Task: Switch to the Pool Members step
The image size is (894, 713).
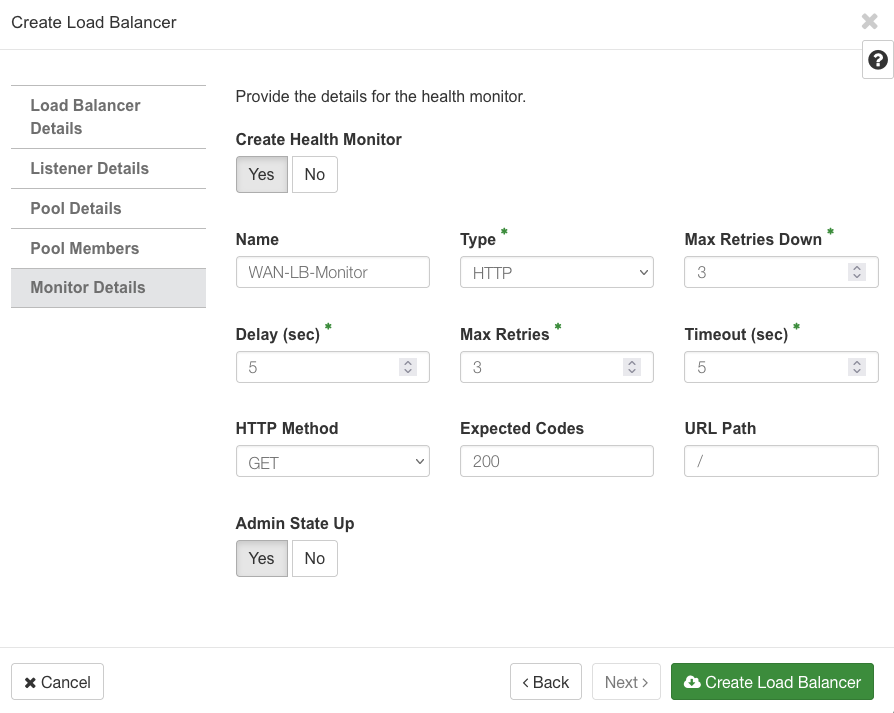Action: click(x=84, y=248)
